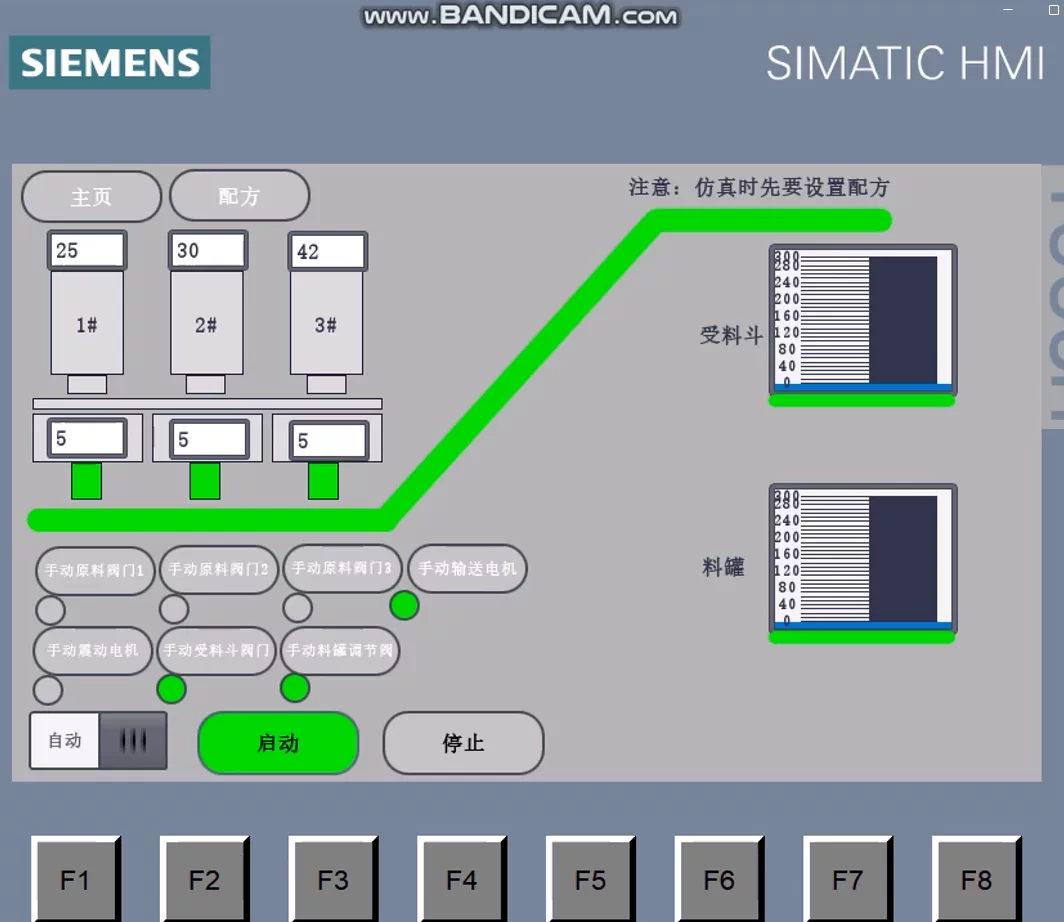Click green valve block under silo 2#
1064x922 pixels.
(x=204, y=481)
